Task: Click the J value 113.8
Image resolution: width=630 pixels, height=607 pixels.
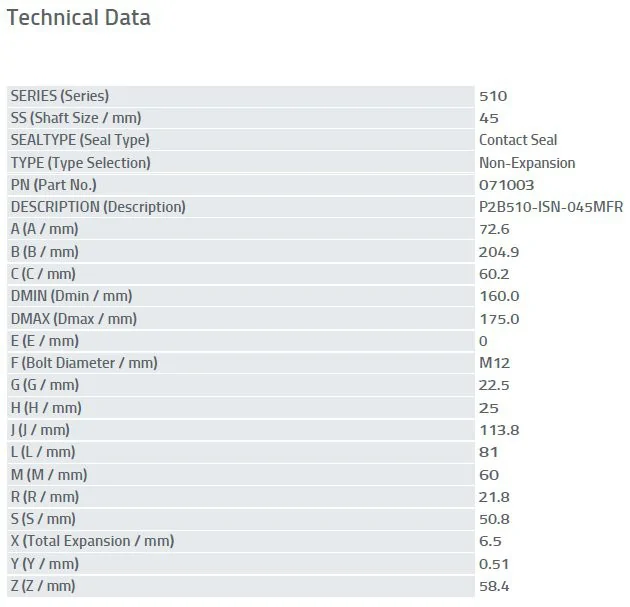Action: click(498, 430)
